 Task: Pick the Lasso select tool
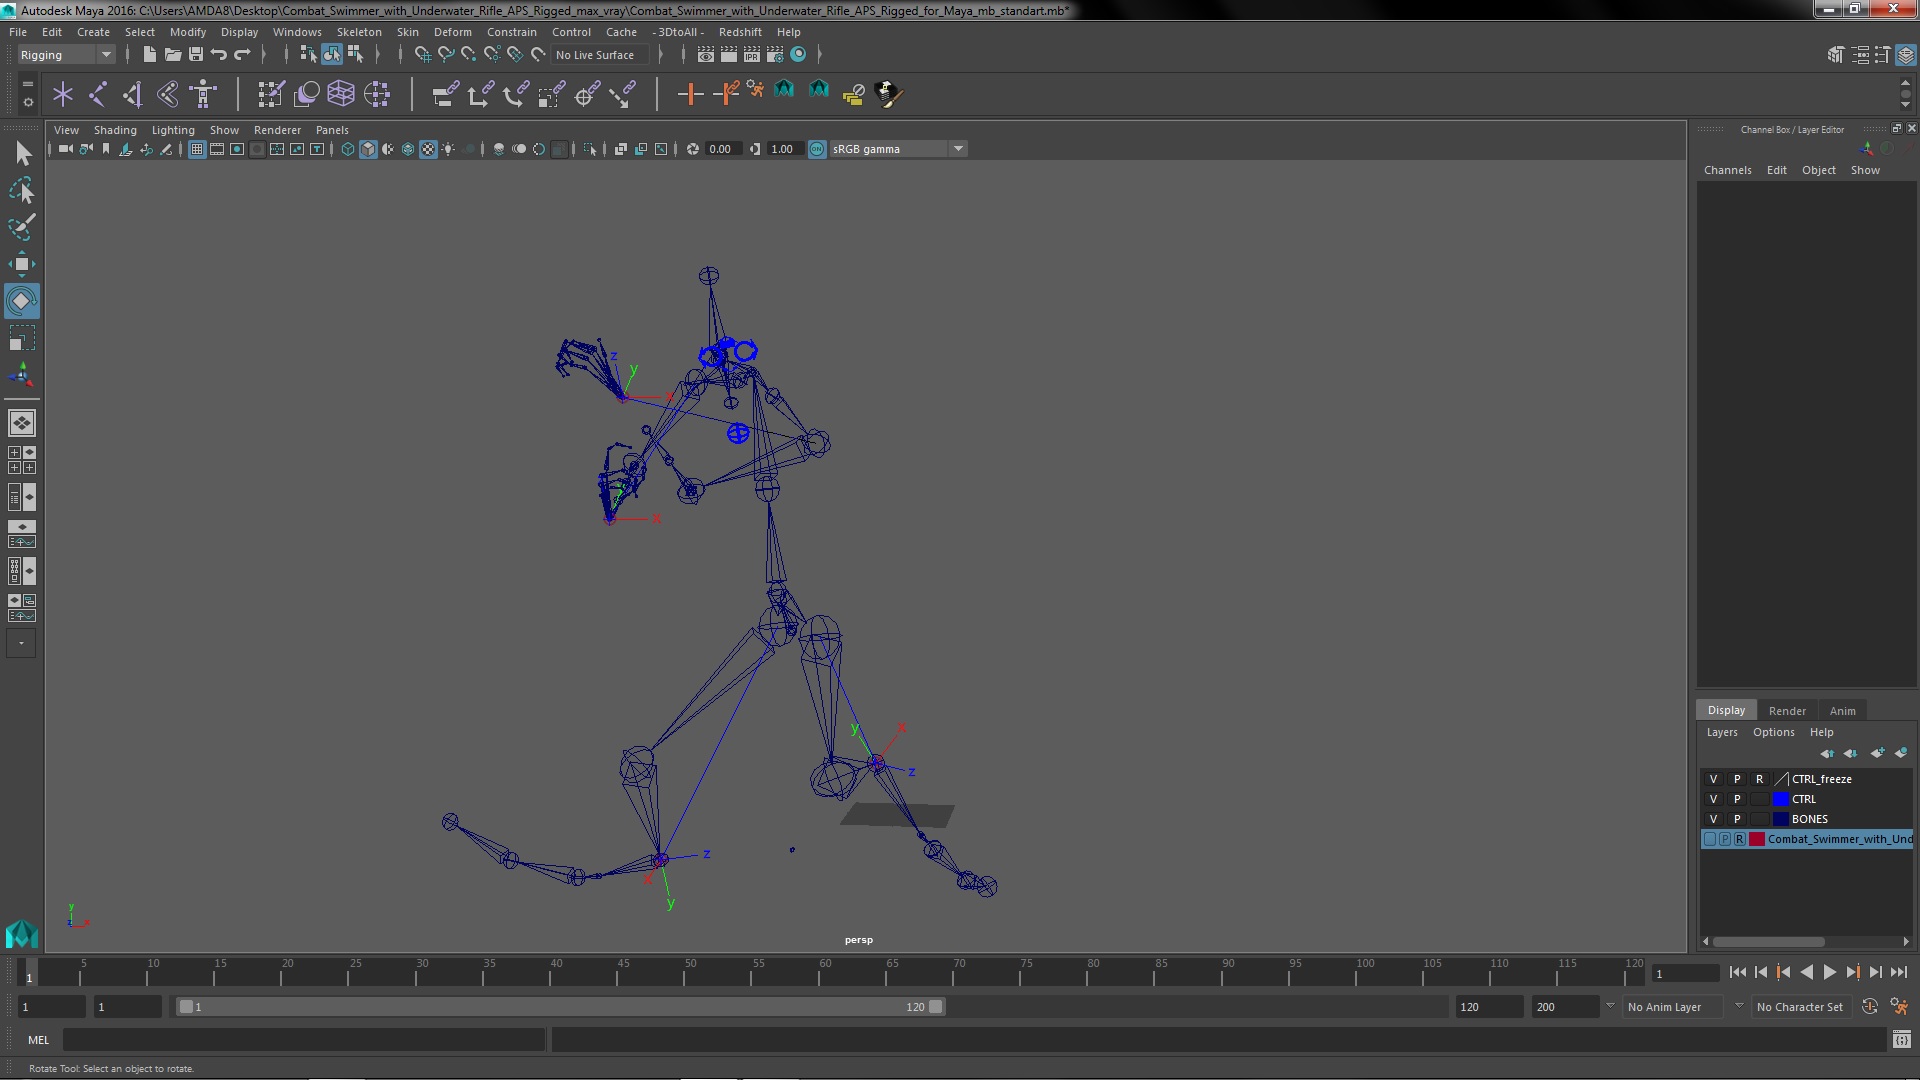click(21, 190)
